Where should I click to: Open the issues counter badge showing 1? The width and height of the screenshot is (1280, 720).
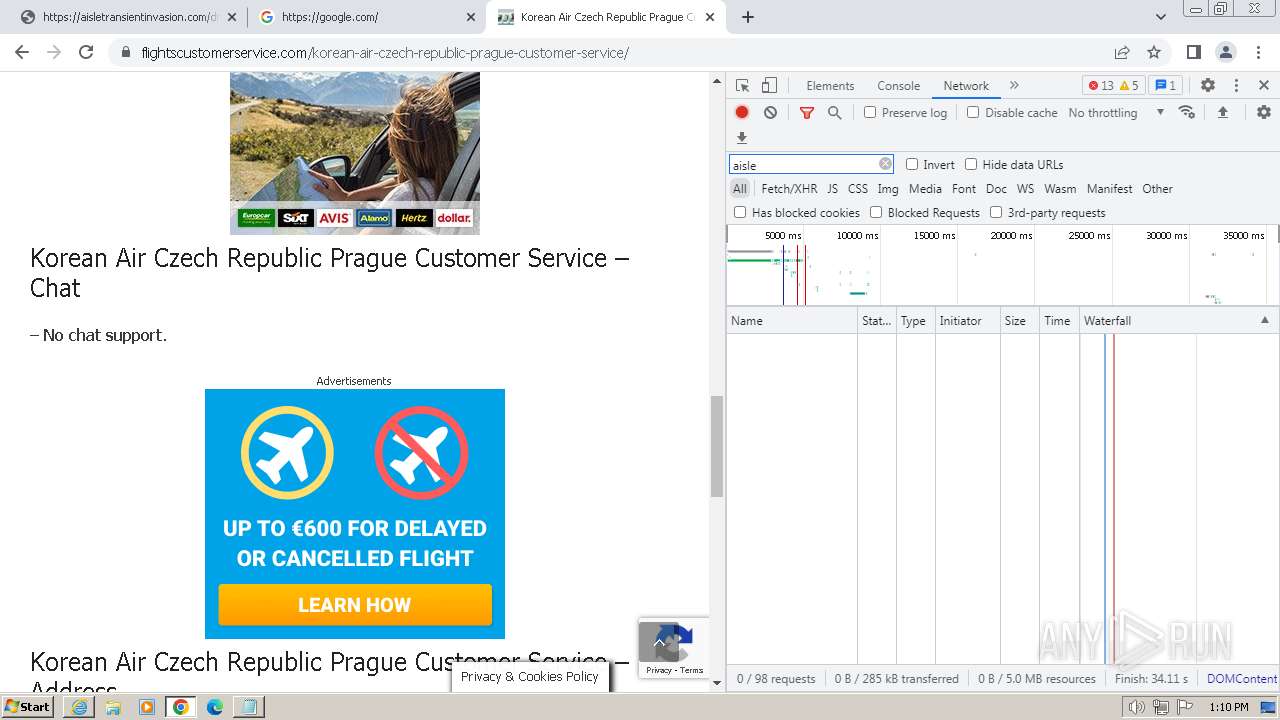tap(1165, 85)
